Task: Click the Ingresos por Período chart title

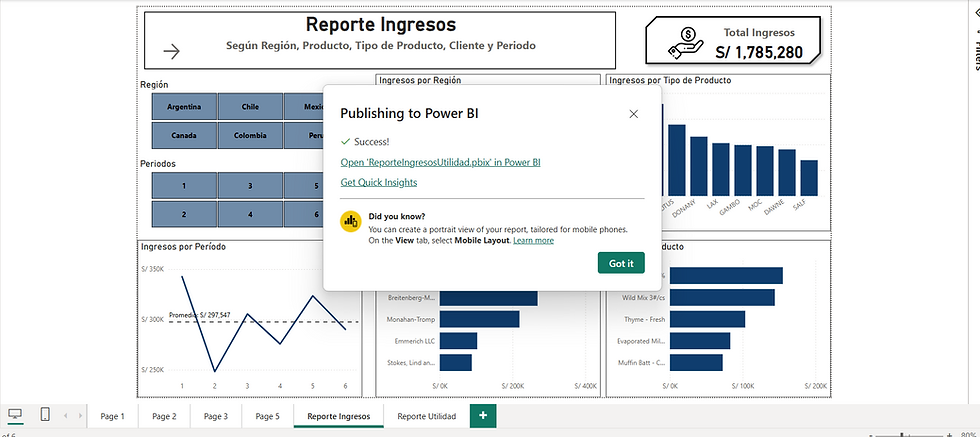Action: (x=183, y=246)
